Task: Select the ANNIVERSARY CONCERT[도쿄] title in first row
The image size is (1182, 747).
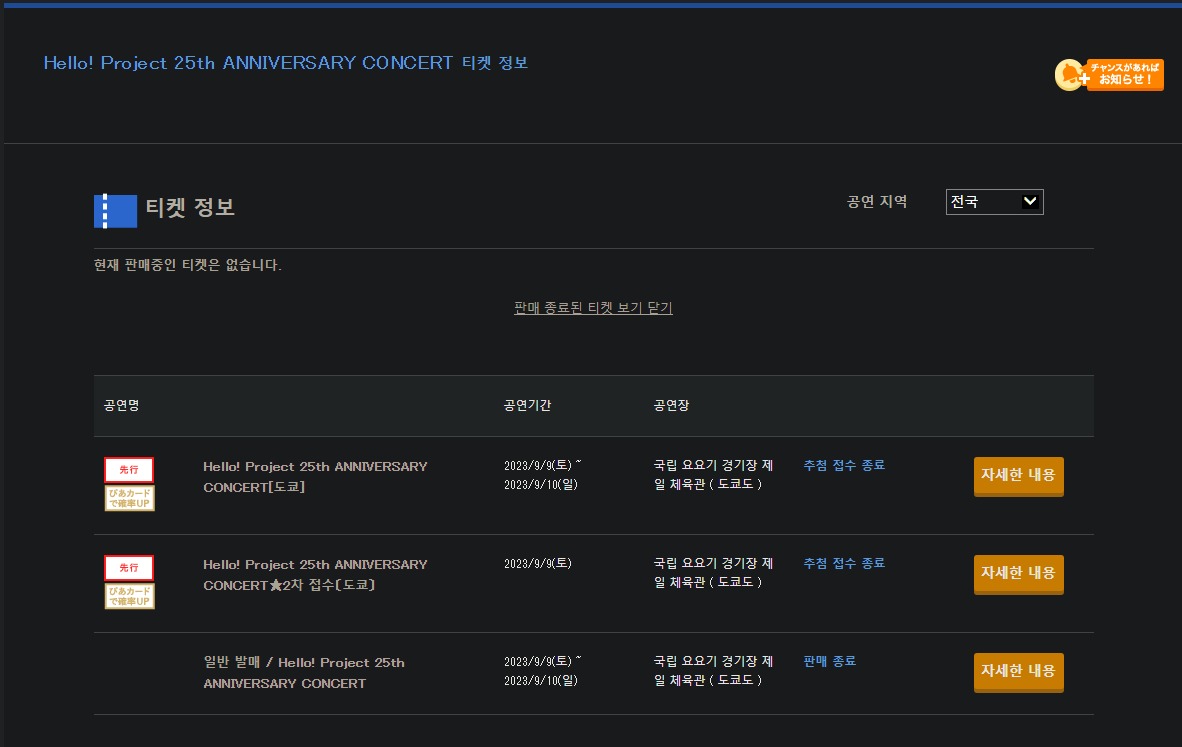Action: 315,477
